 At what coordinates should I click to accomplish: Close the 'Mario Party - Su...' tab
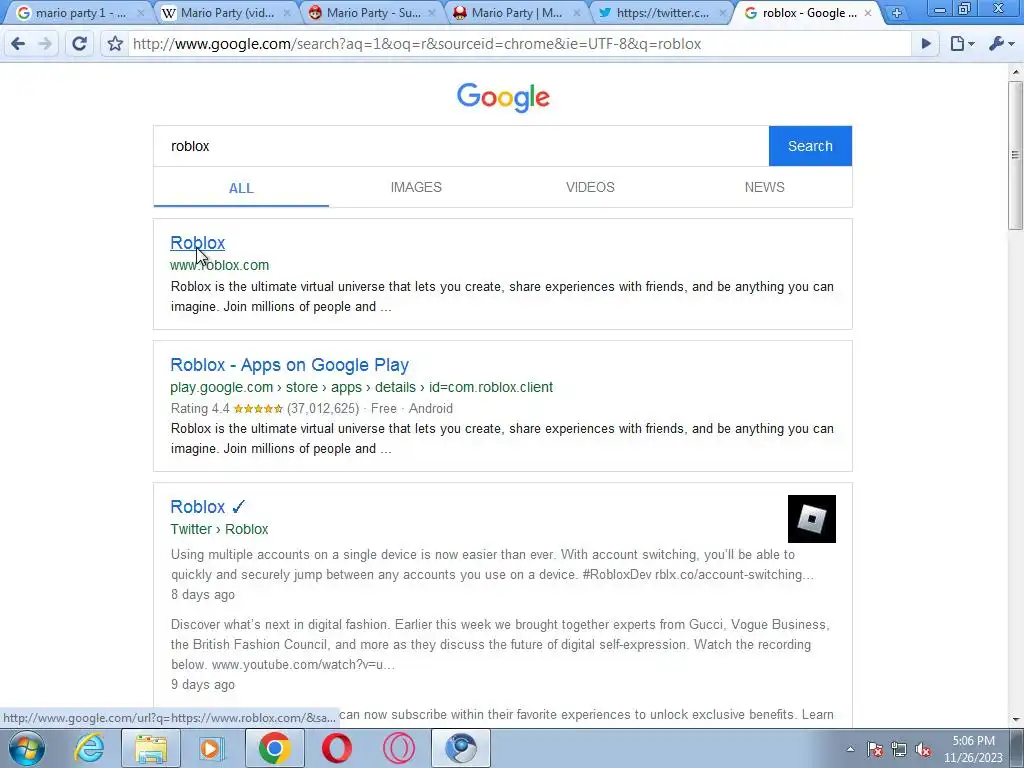tap(432, 12)
